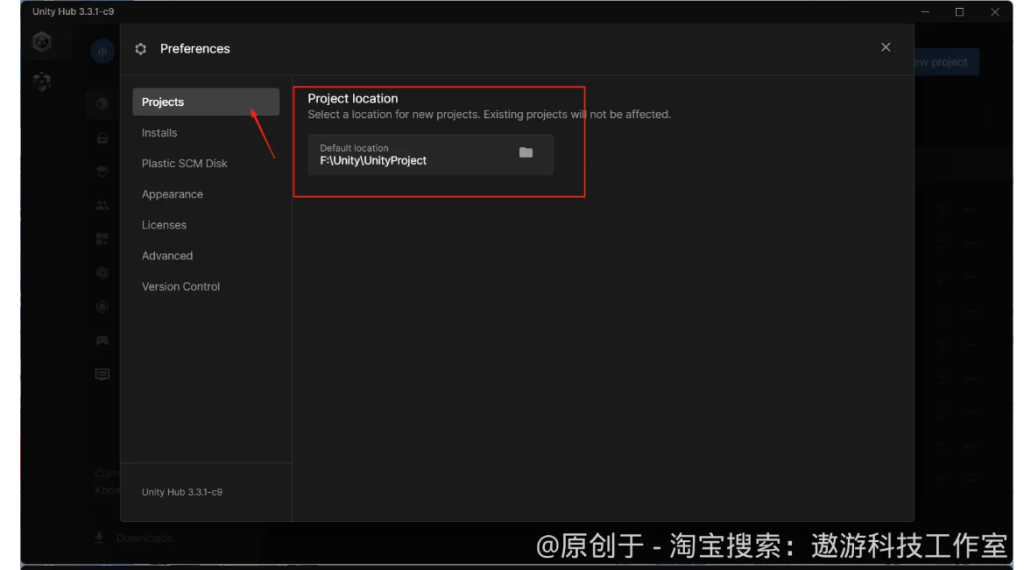The image size is (1024, 570).
Task: Click the Learn graduation cap icon in sidebar
Action: [x=102, y=171]
